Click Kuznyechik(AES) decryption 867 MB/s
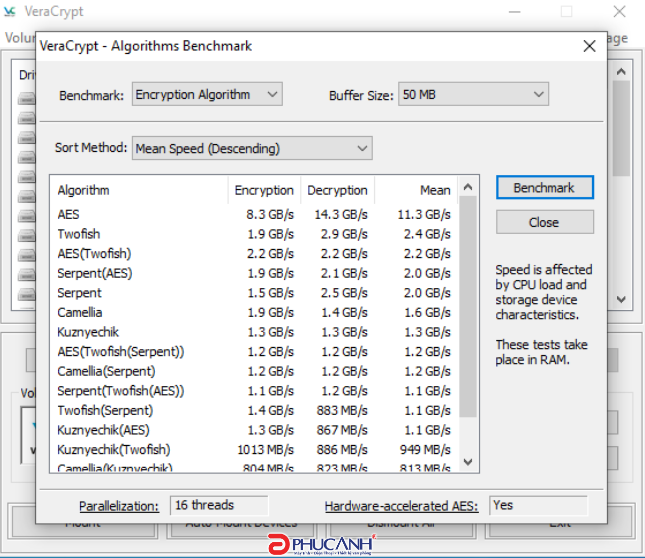645x558 pixels. click(x=342, y=430)
